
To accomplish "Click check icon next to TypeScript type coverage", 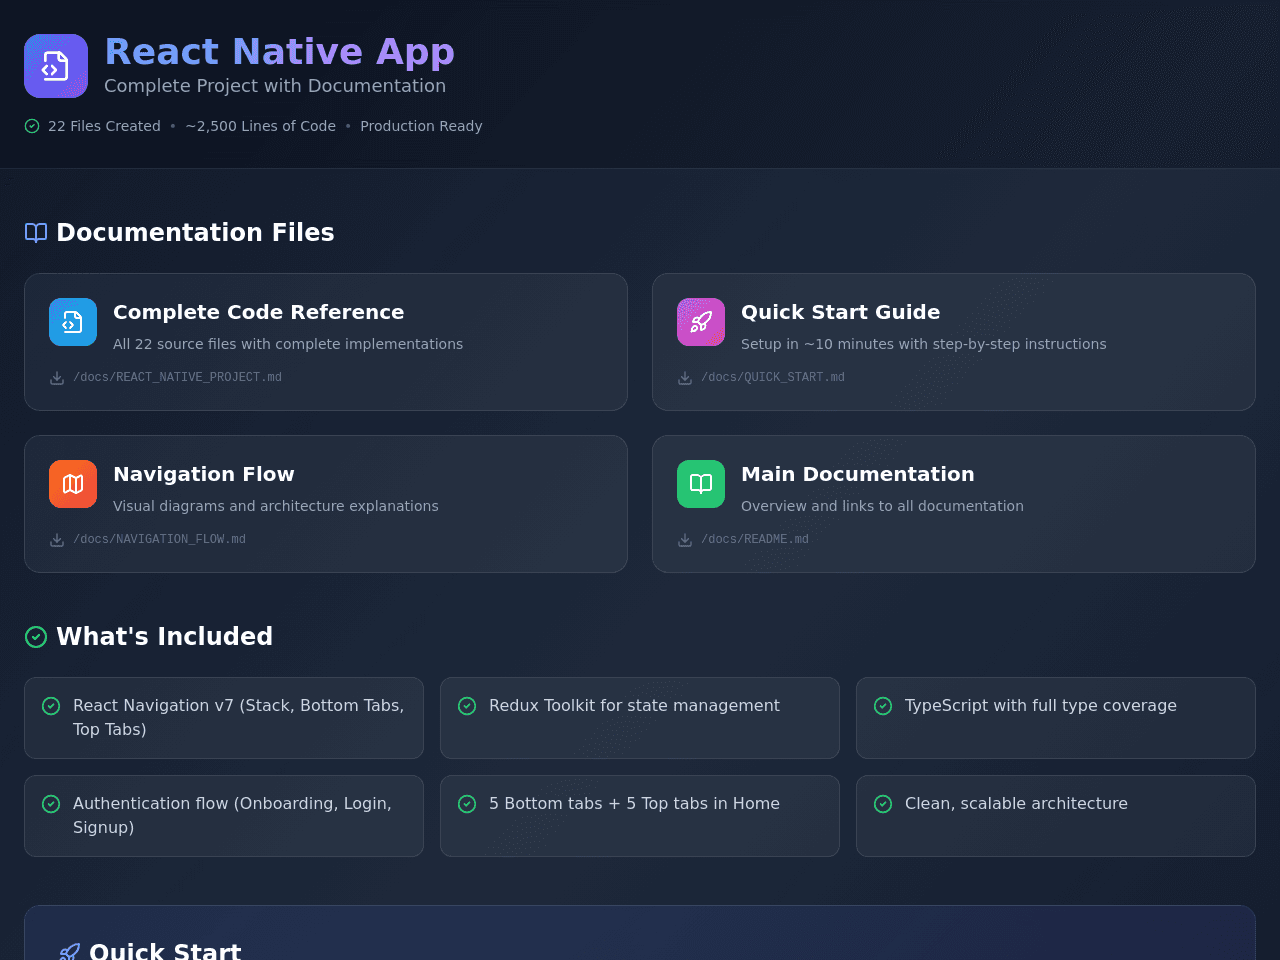I will [x=883, y=706].
